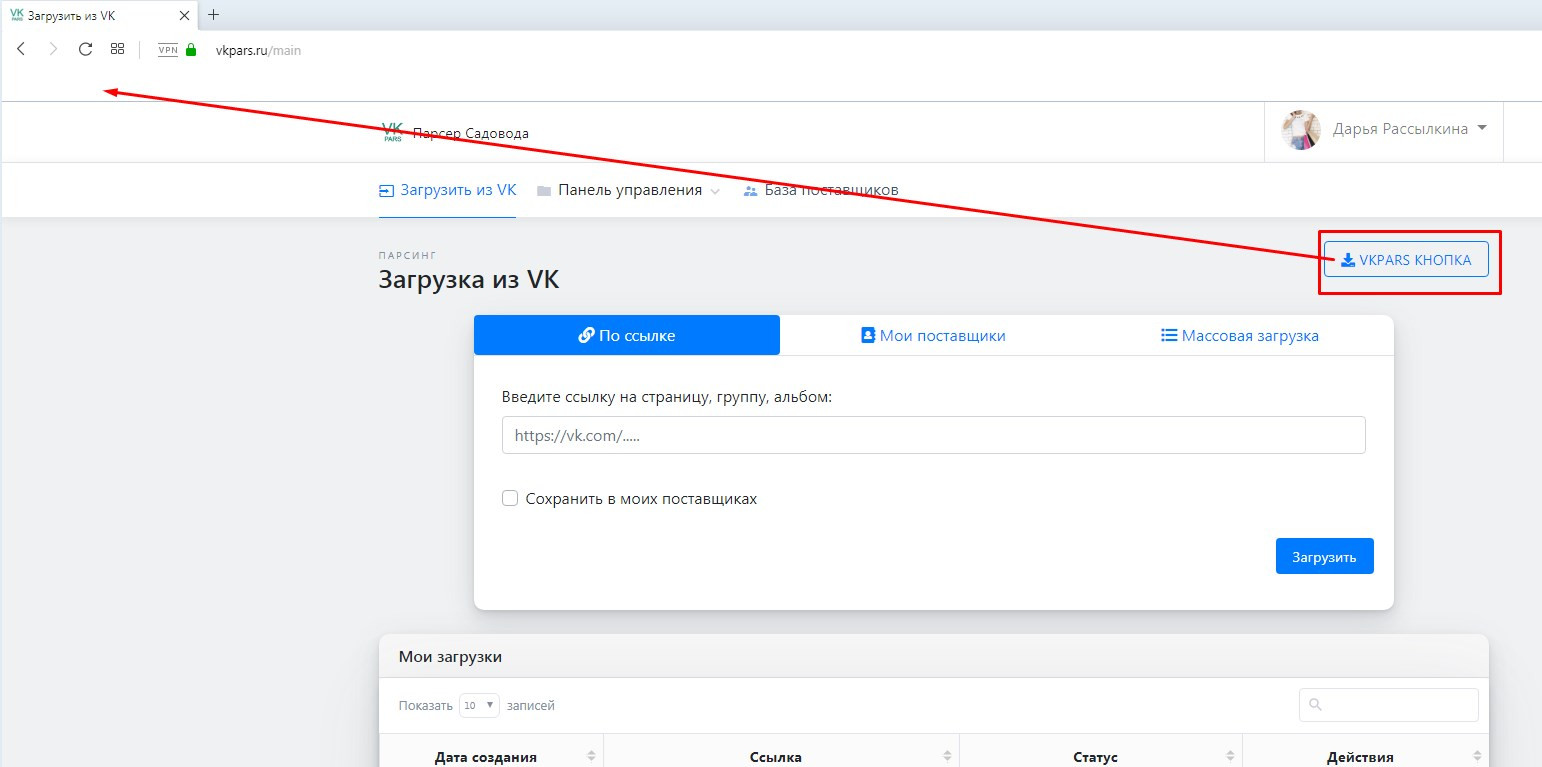Open the Загрузить из VK menu item
1542x767 pixels.
[447, 190]
